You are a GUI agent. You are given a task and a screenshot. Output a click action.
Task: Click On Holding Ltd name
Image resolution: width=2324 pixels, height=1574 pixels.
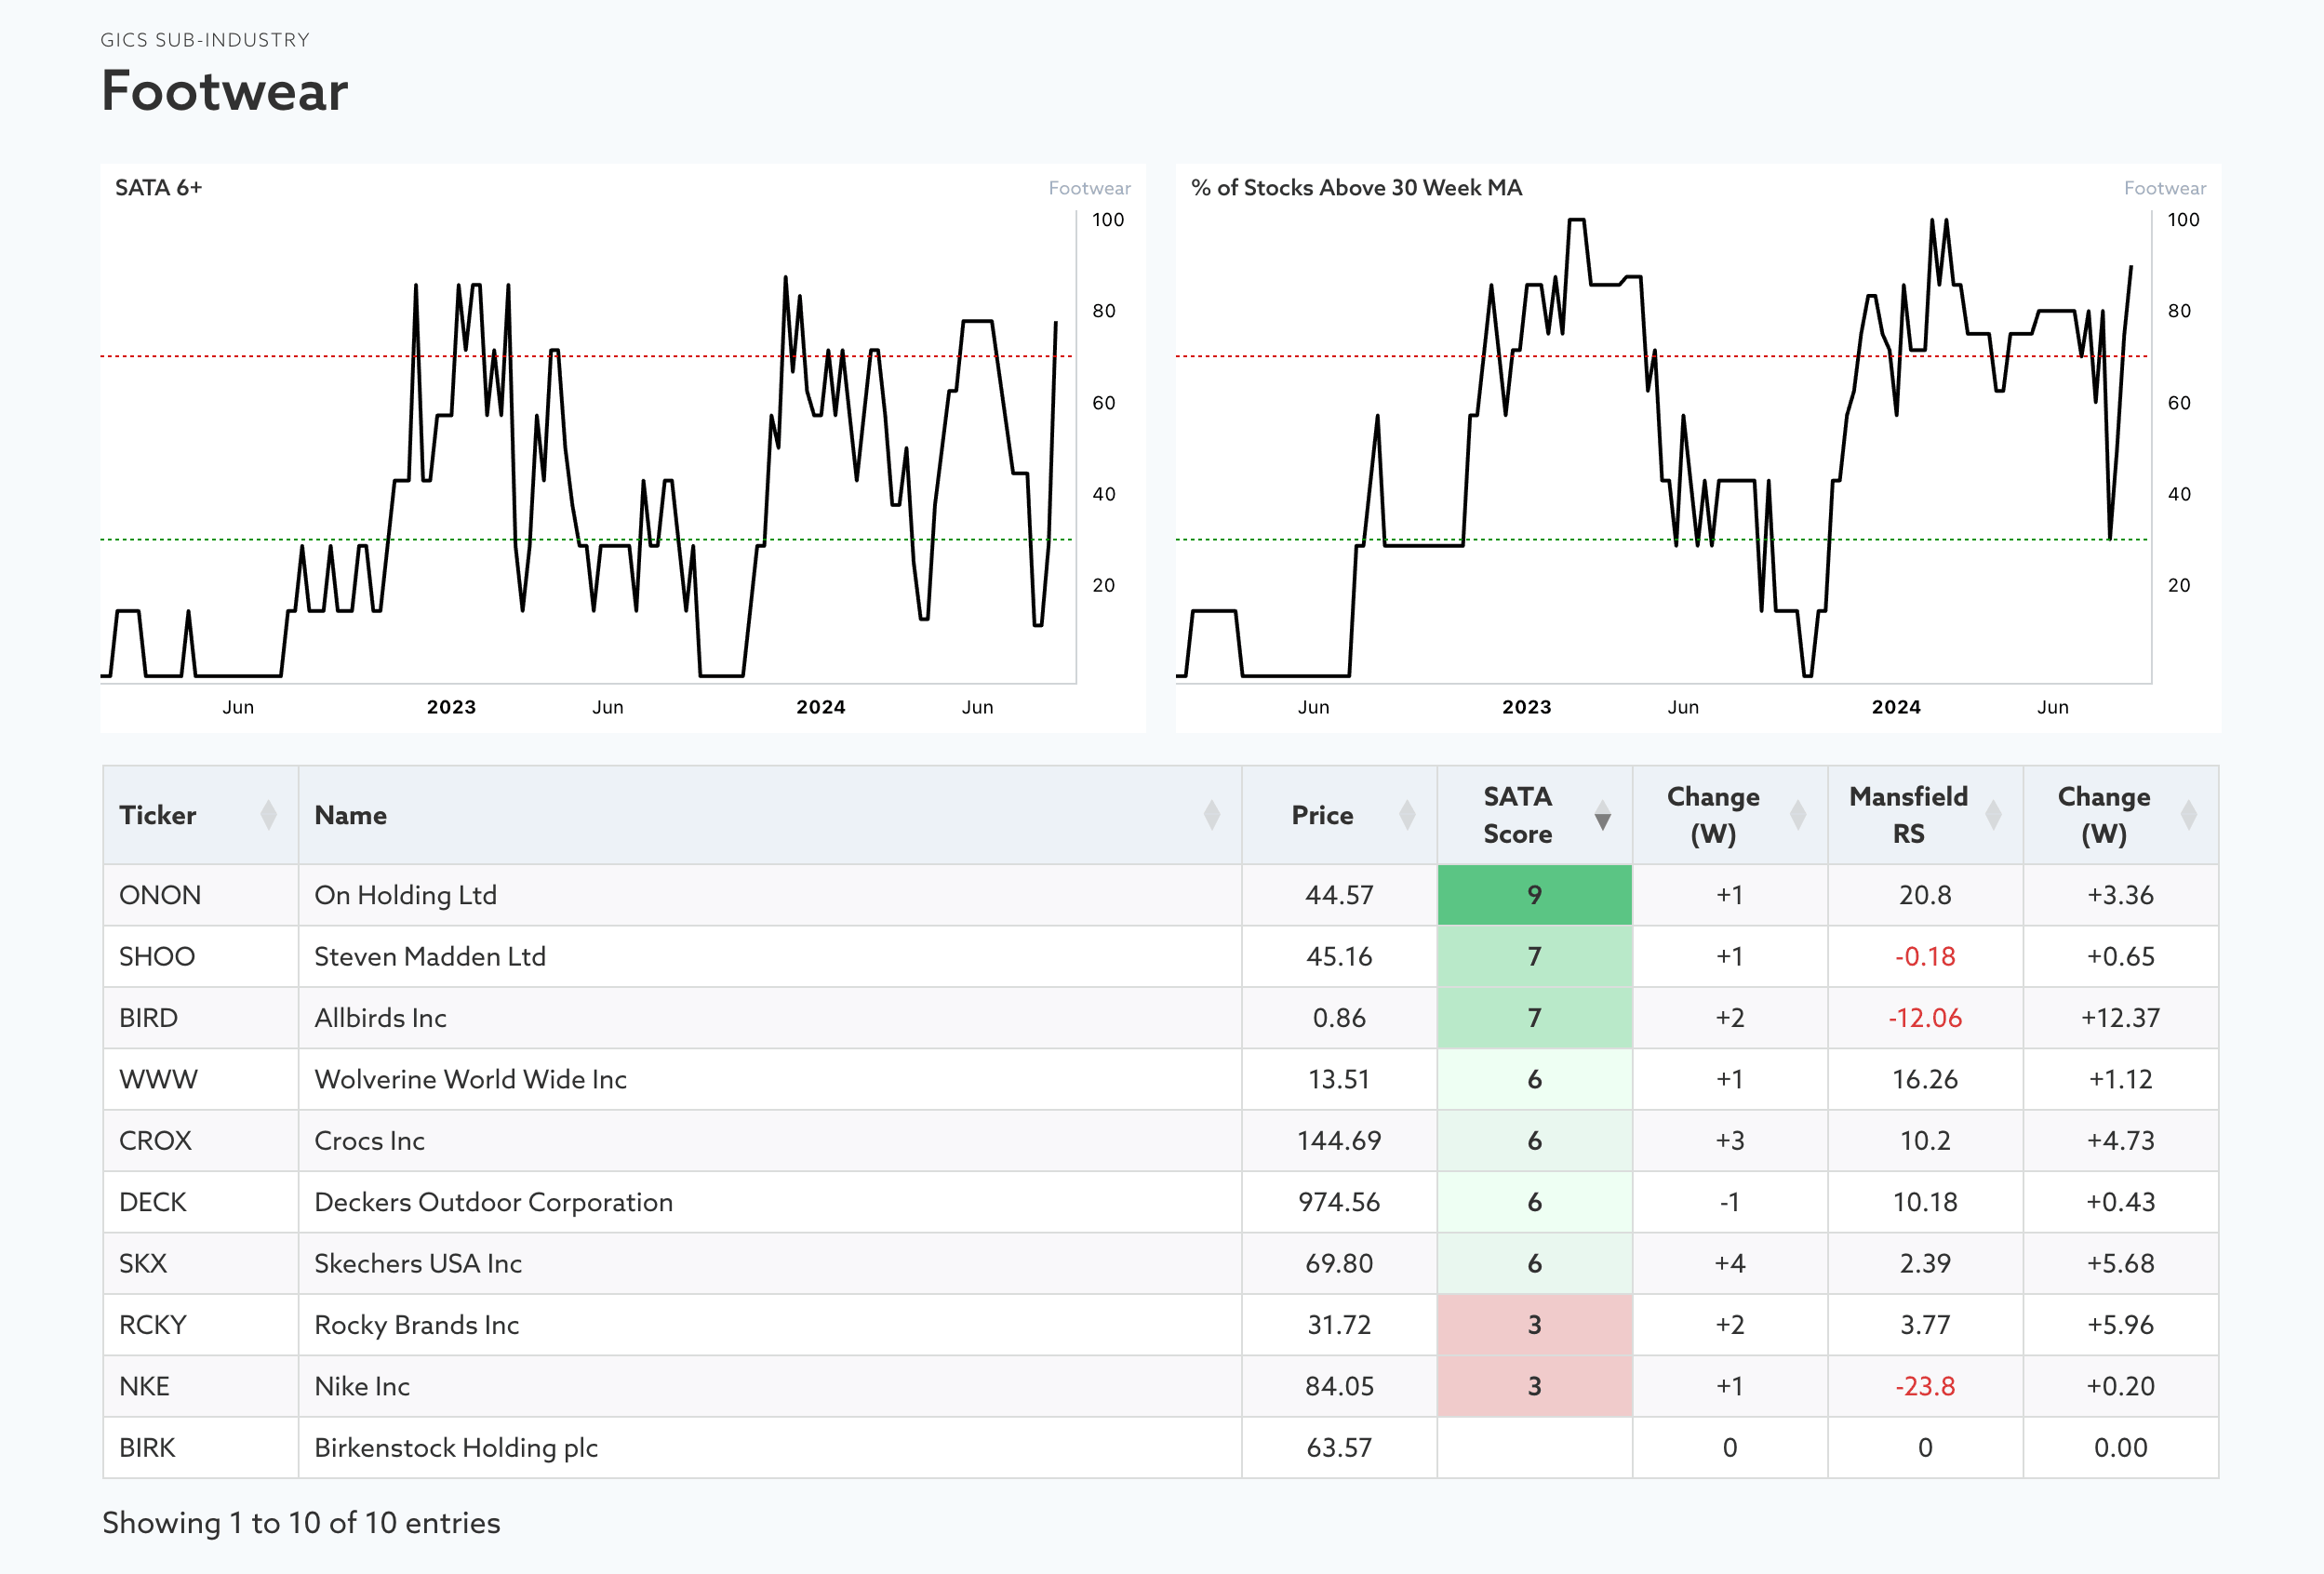(x=405, y=895)
